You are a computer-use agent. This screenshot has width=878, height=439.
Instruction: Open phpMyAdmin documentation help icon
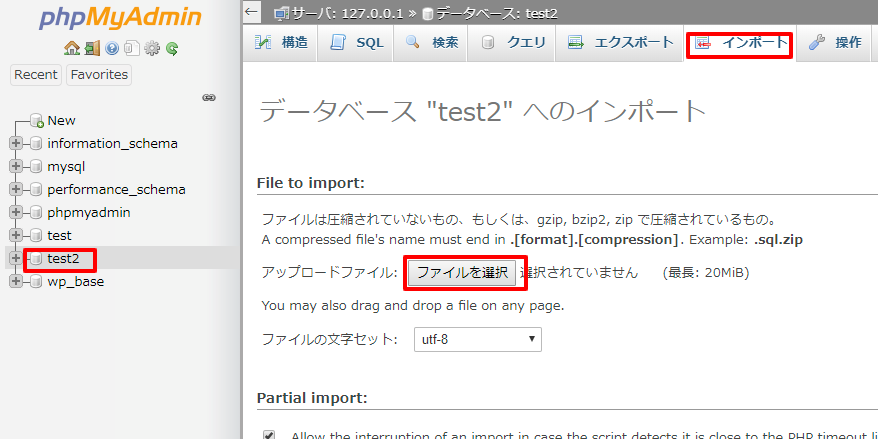click(x=112, y=48)
